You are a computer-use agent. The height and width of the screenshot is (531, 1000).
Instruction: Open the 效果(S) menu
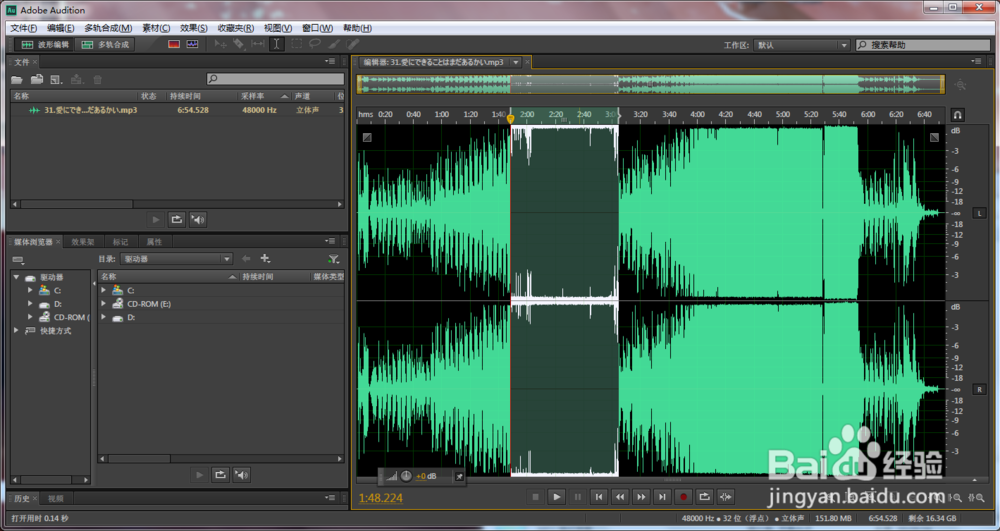coord(194,28)
